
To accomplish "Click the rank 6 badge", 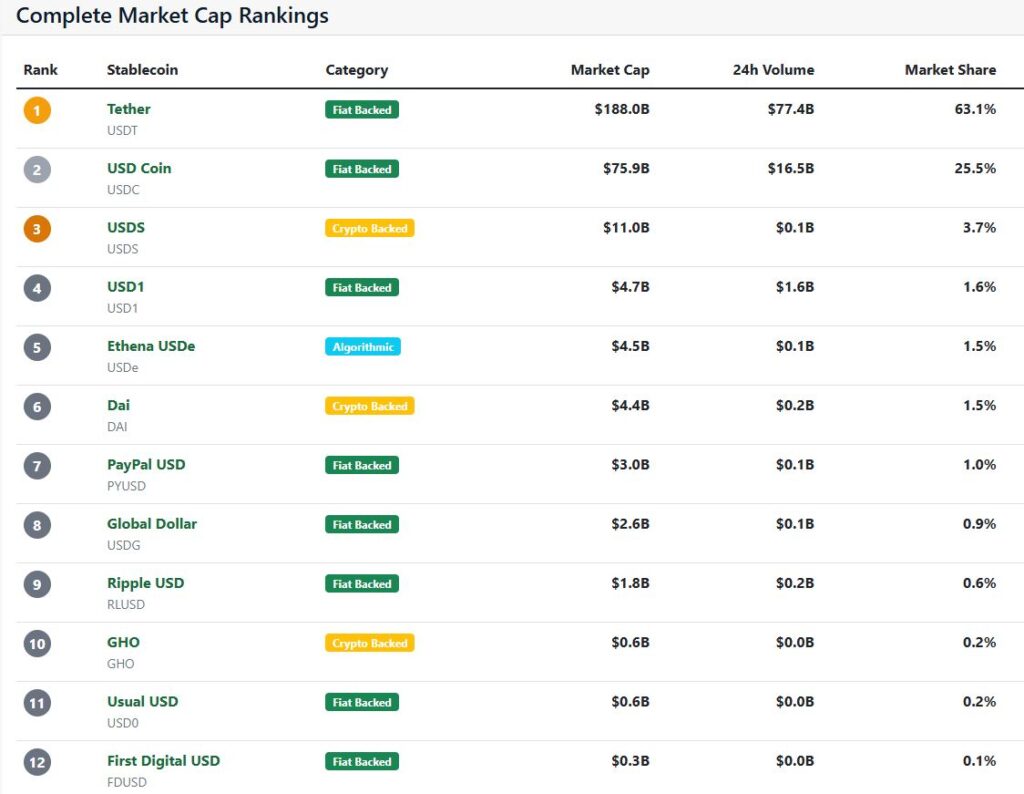I will pos(37,407).
